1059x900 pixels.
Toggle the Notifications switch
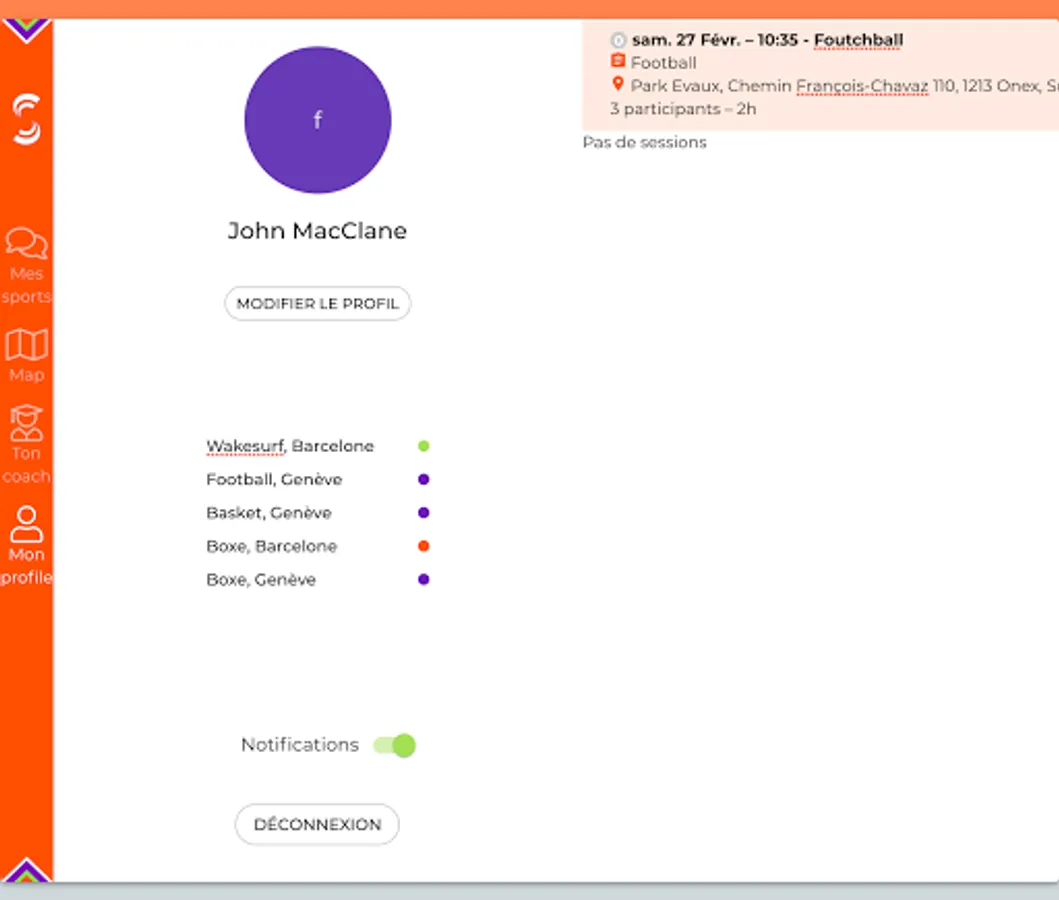coord(395,745)
